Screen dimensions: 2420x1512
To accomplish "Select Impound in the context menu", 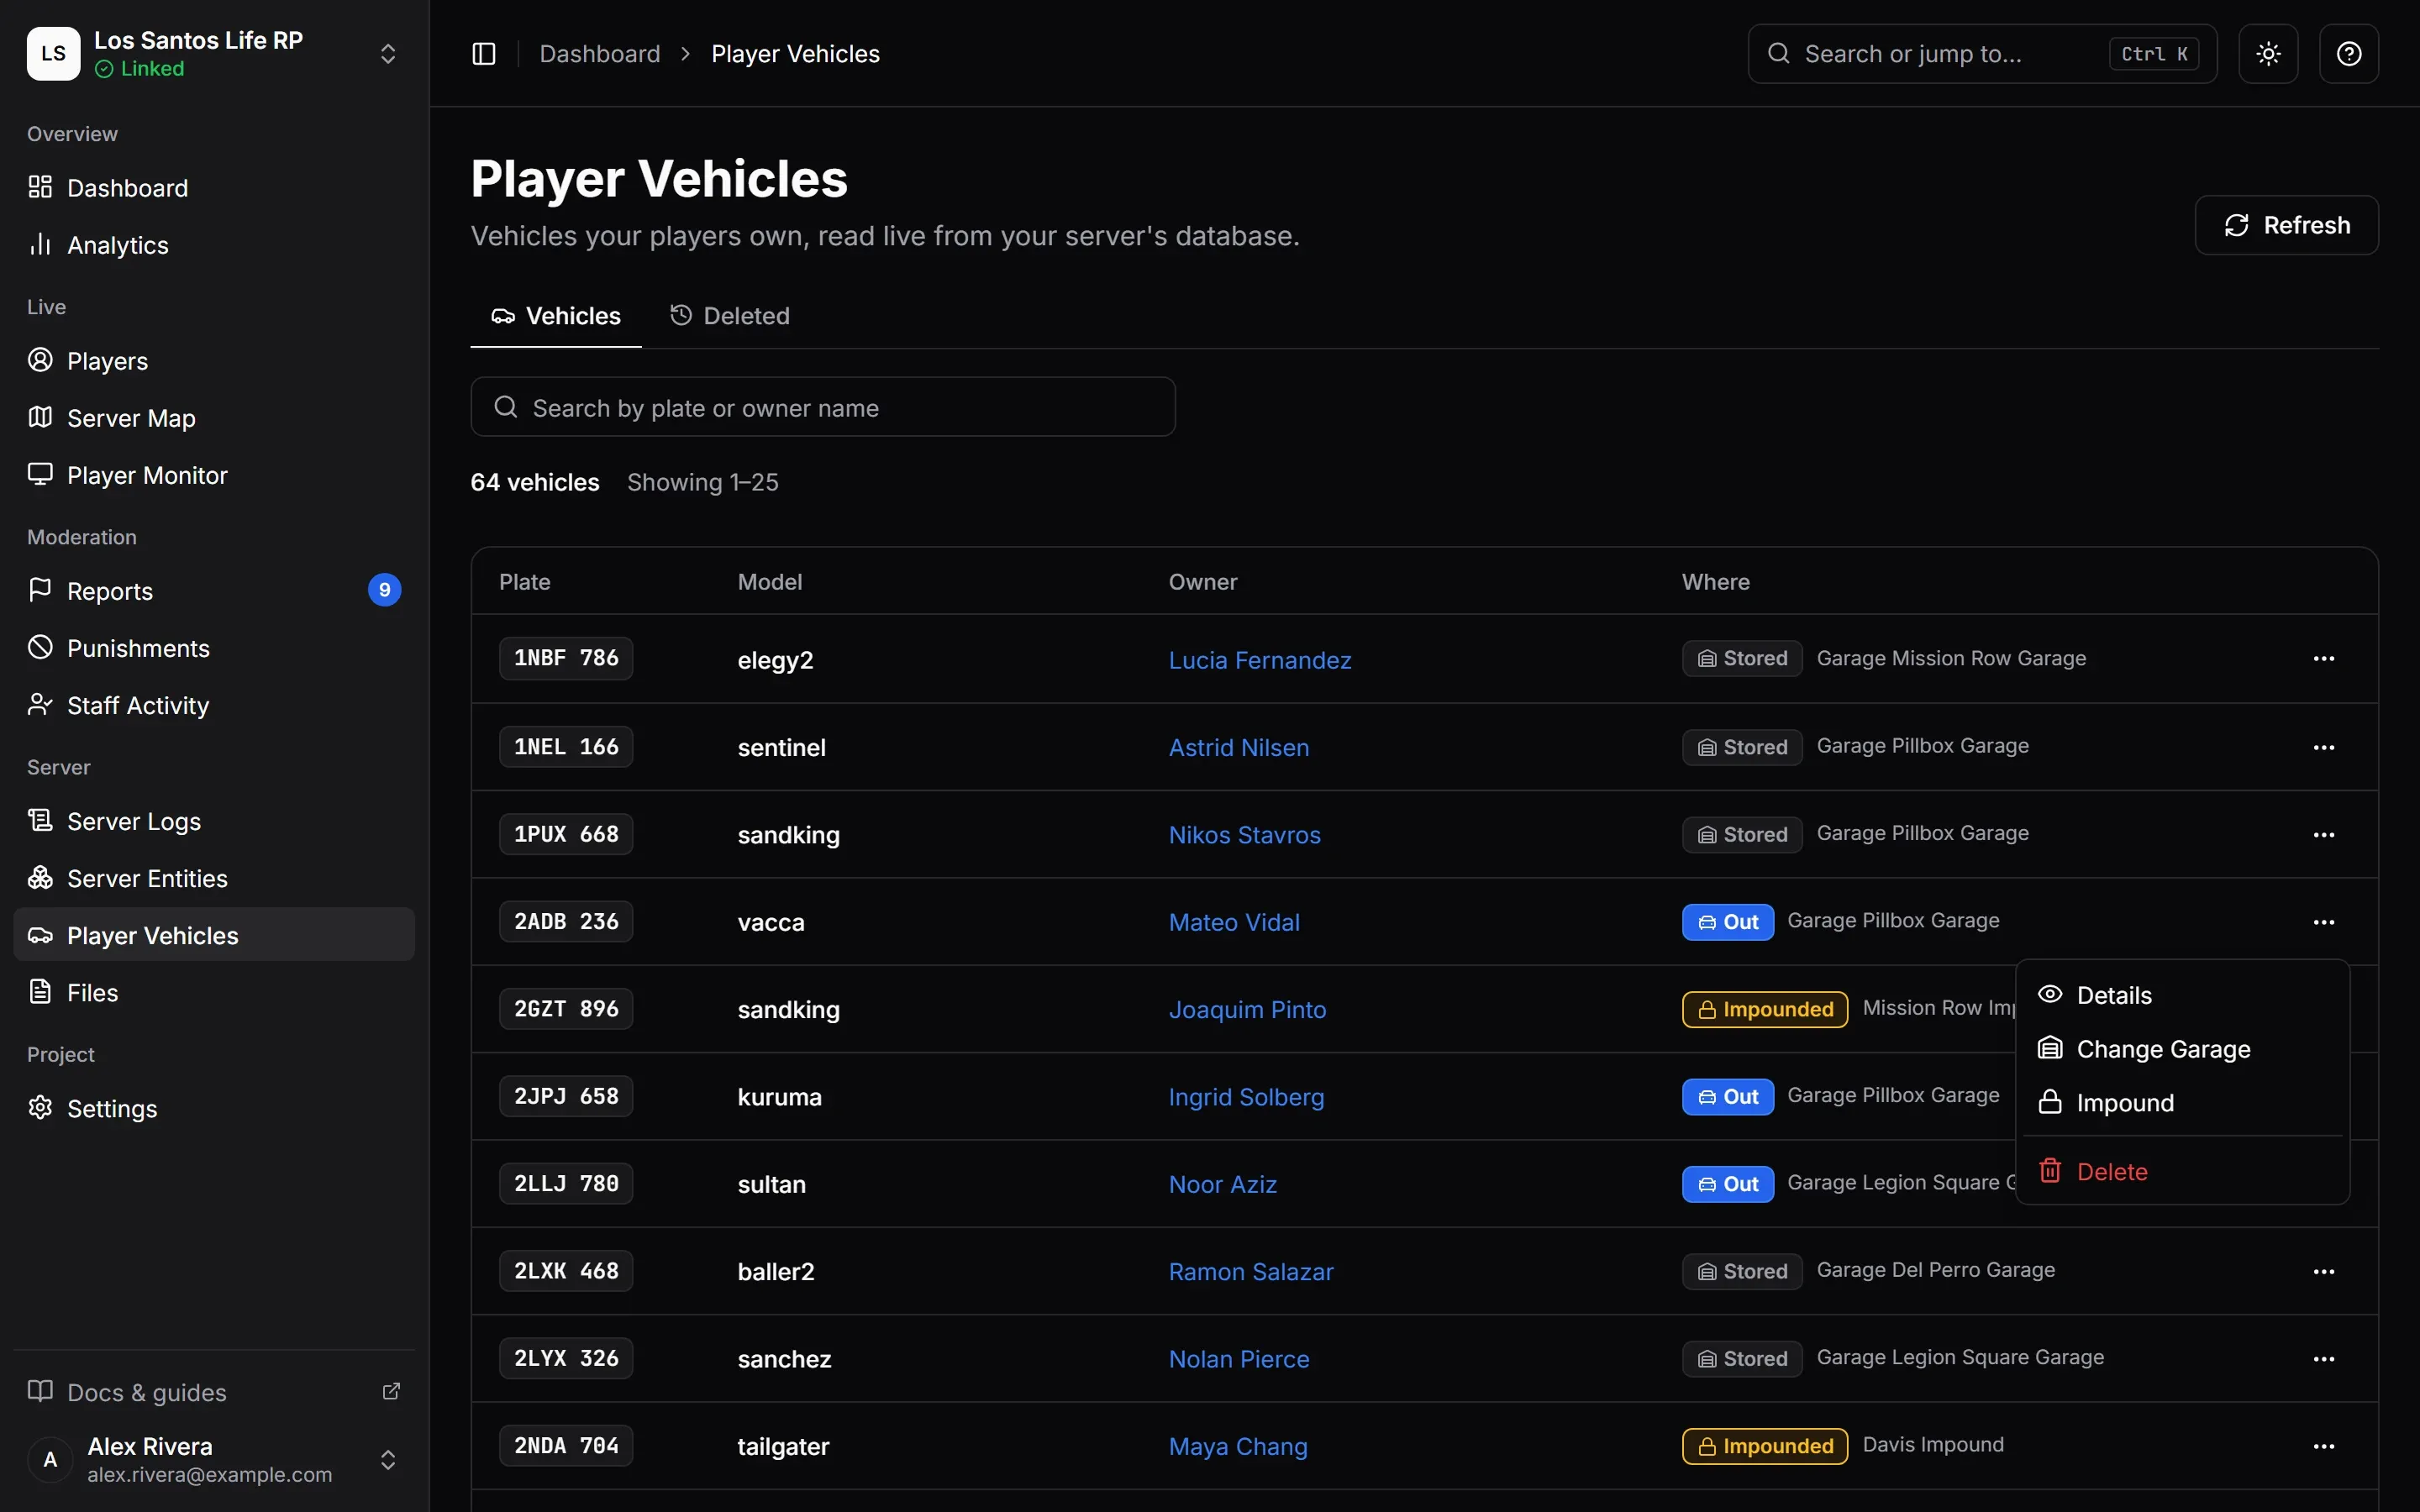I will [2182, 1103].
